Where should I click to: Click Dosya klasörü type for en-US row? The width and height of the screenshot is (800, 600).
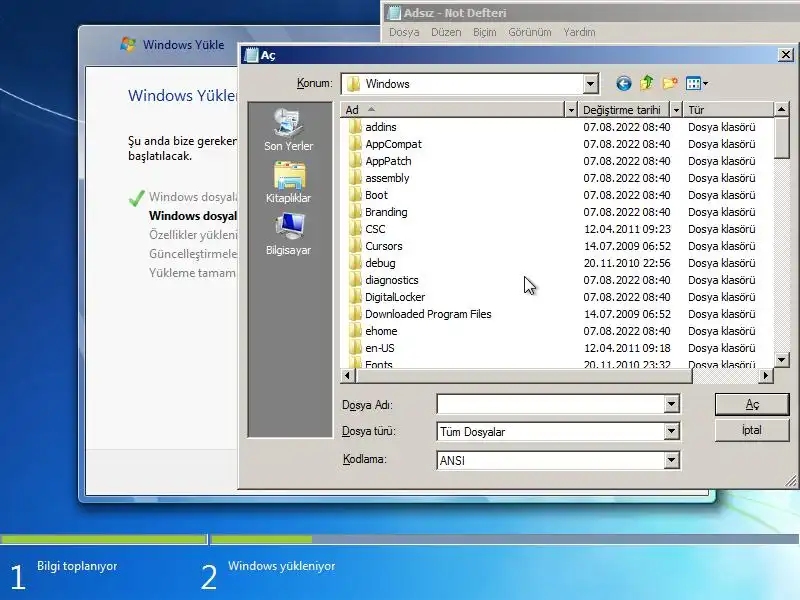click(x=721, y=348)
